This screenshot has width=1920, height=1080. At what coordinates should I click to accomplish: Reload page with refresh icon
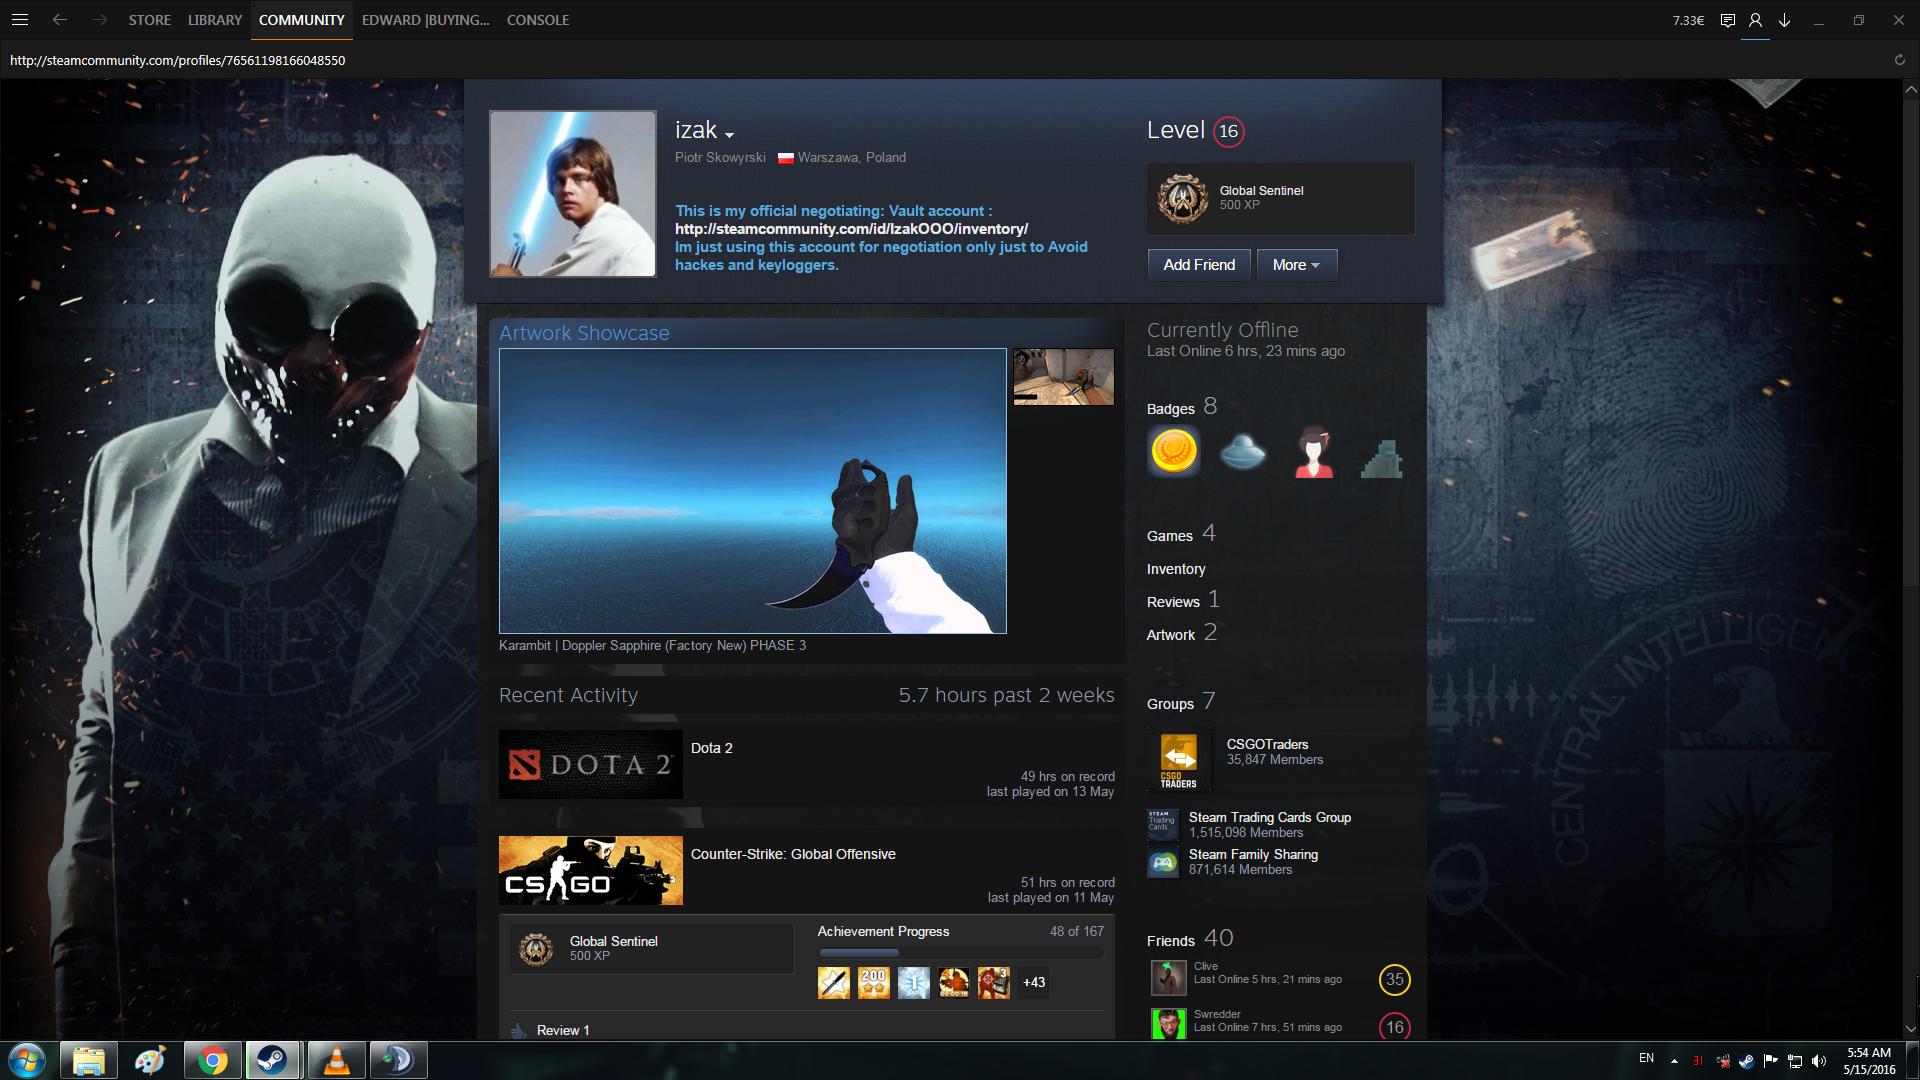1899,60
